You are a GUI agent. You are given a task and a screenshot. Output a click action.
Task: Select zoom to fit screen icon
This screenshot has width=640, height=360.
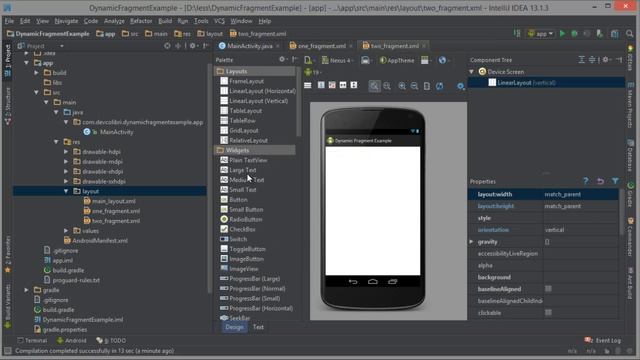(x=374, y=86)
